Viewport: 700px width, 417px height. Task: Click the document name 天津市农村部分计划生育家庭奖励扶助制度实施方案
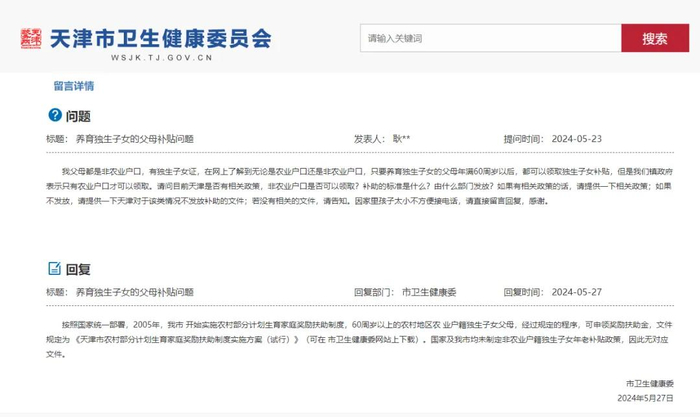coord(171,339)
